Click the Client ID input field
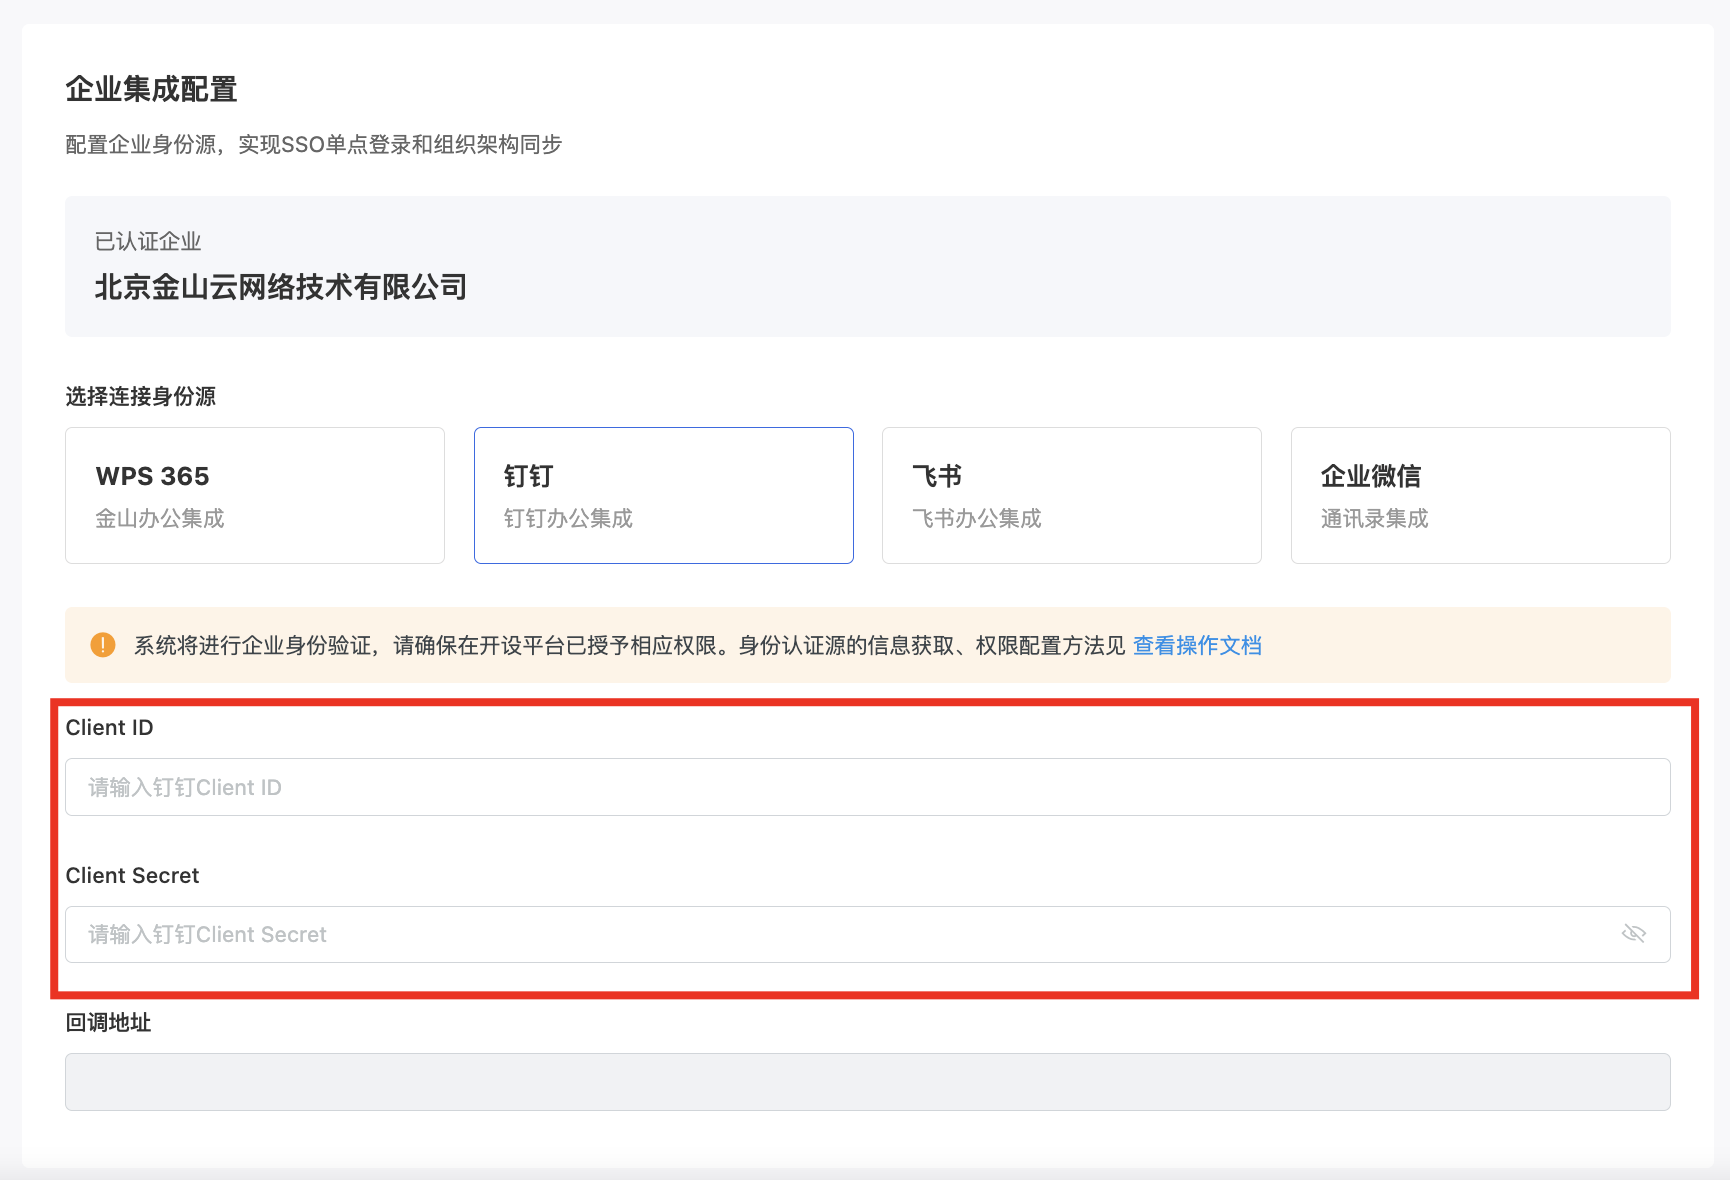 (x=868, y=787)
